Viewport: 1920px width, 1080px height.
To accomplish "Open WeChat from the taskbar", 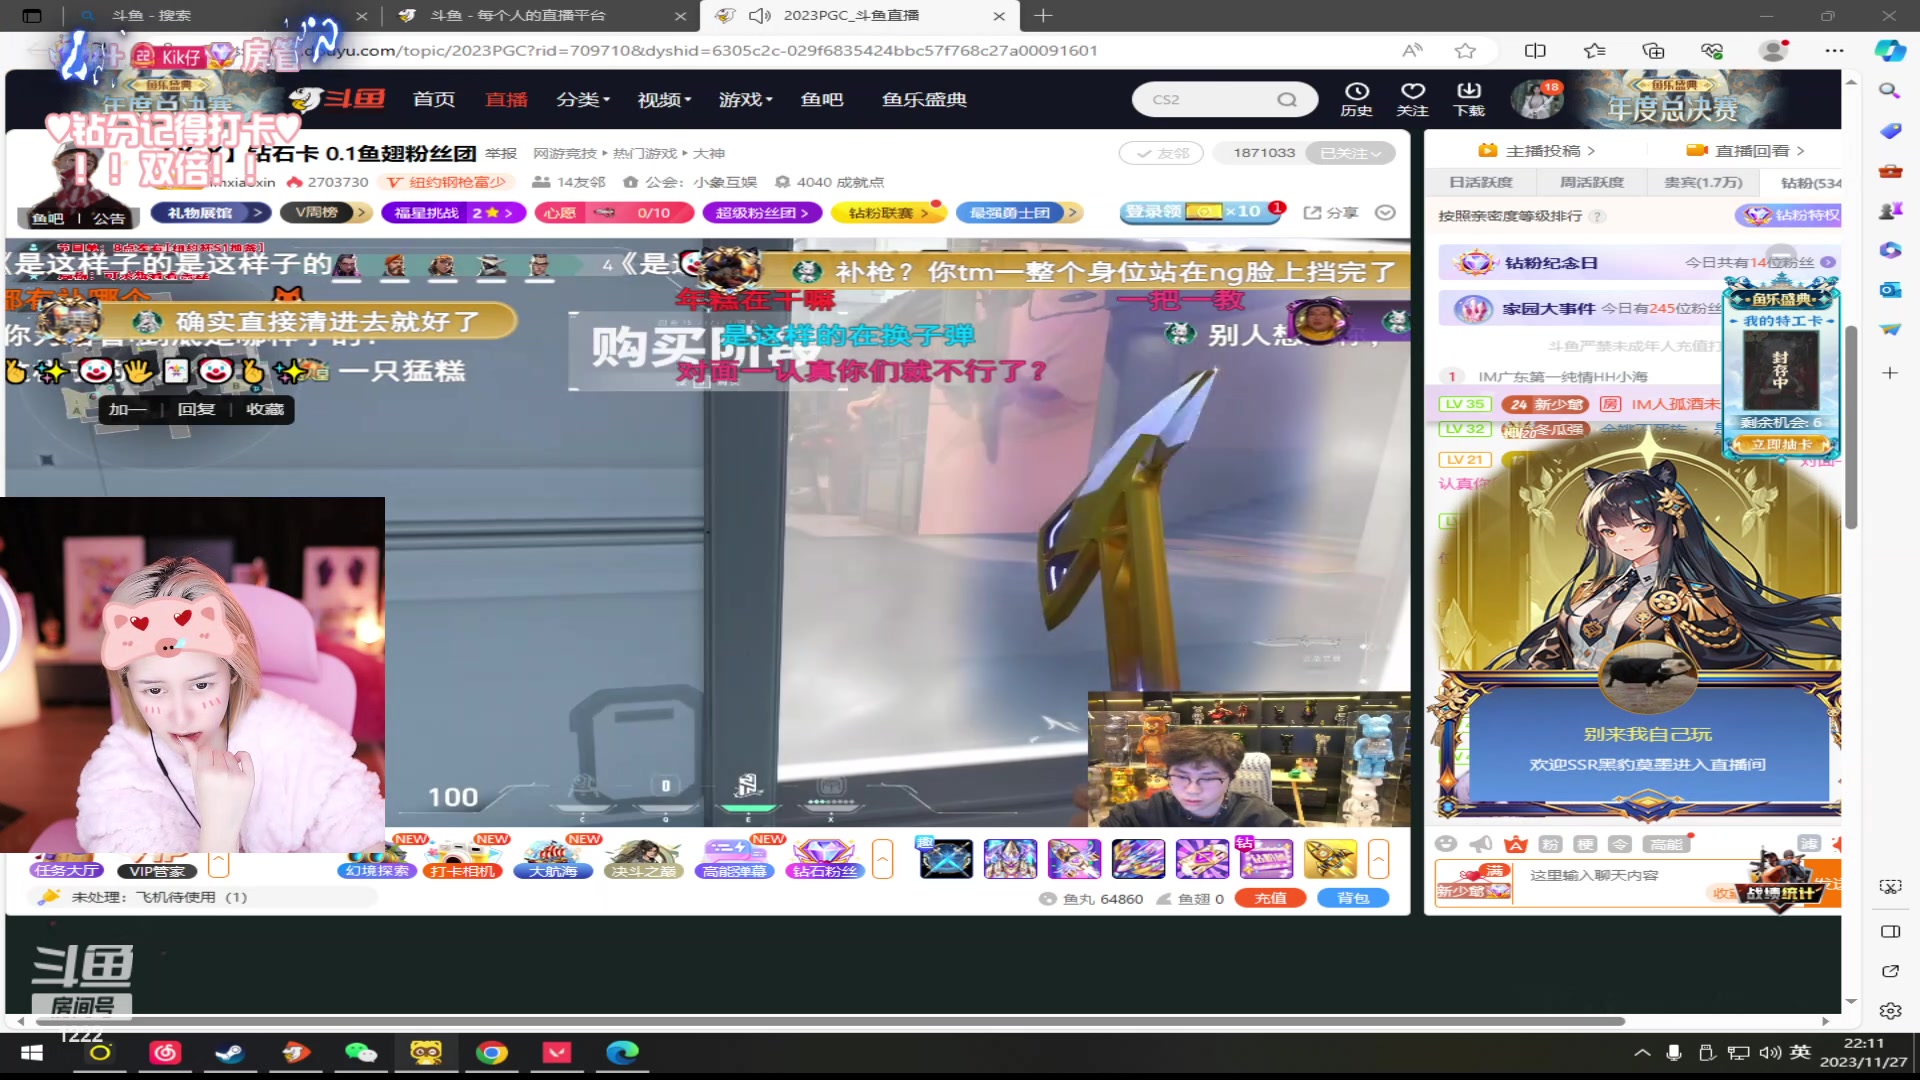I will [360, 1052].
